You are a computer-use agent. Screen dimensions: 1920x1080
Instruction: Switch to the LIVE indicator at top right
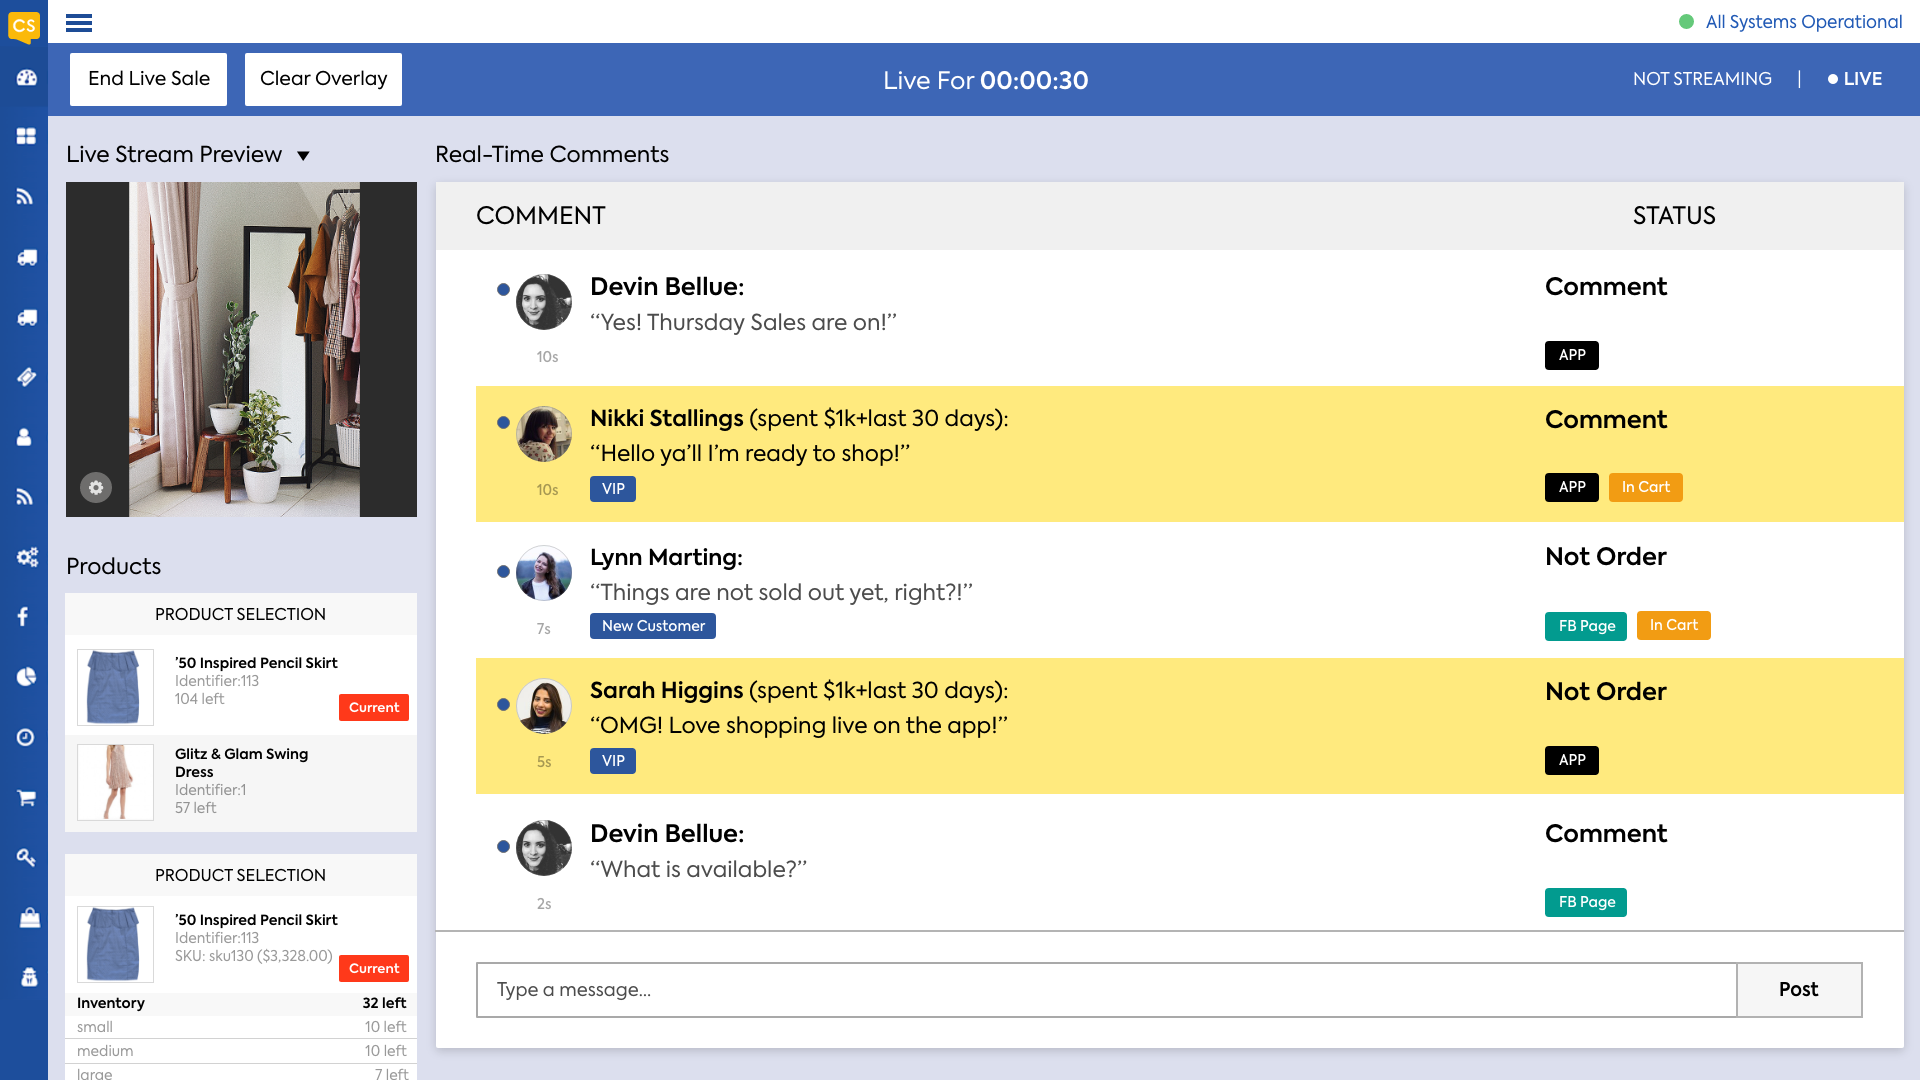coord(1855,79)
